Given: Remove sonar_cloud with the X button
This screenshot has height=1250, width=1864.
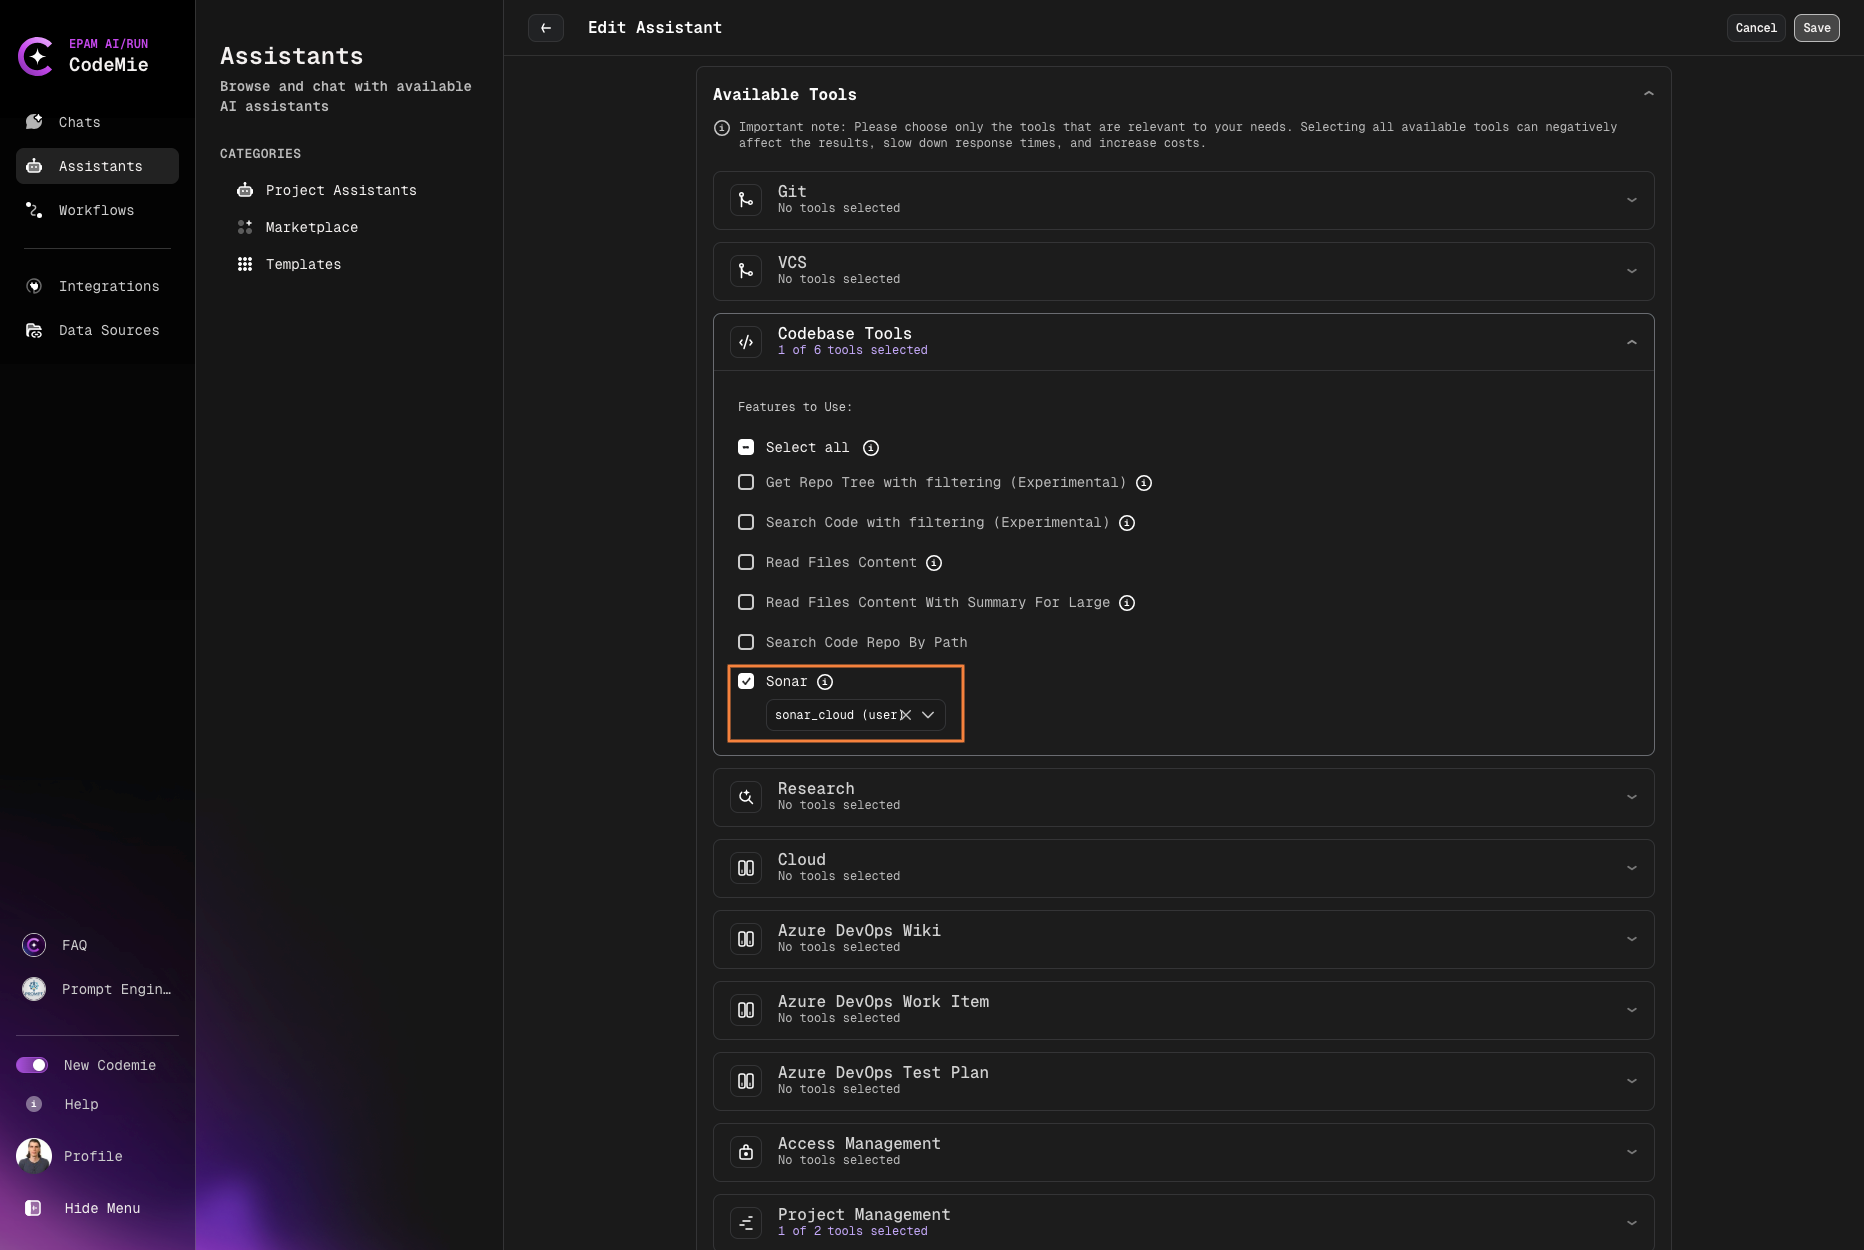Looking at the screenshot, I should (x=905, y=715).
